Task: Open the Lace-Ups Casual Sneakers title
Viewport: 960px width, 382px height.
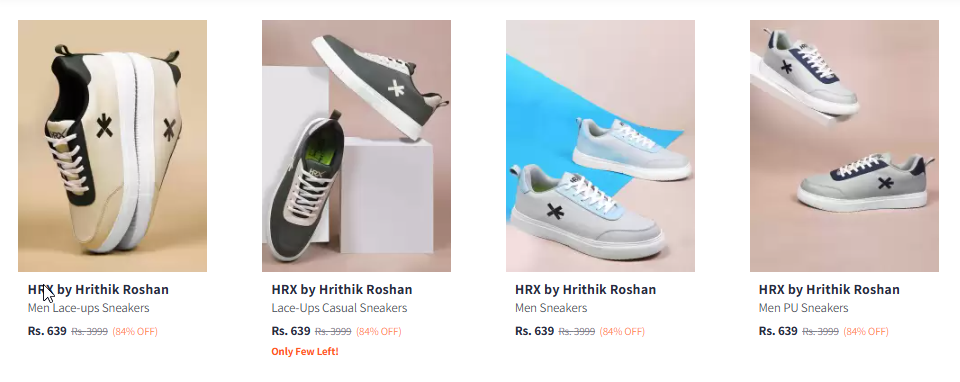Action: pyautogui.click(x=339, y=308)
